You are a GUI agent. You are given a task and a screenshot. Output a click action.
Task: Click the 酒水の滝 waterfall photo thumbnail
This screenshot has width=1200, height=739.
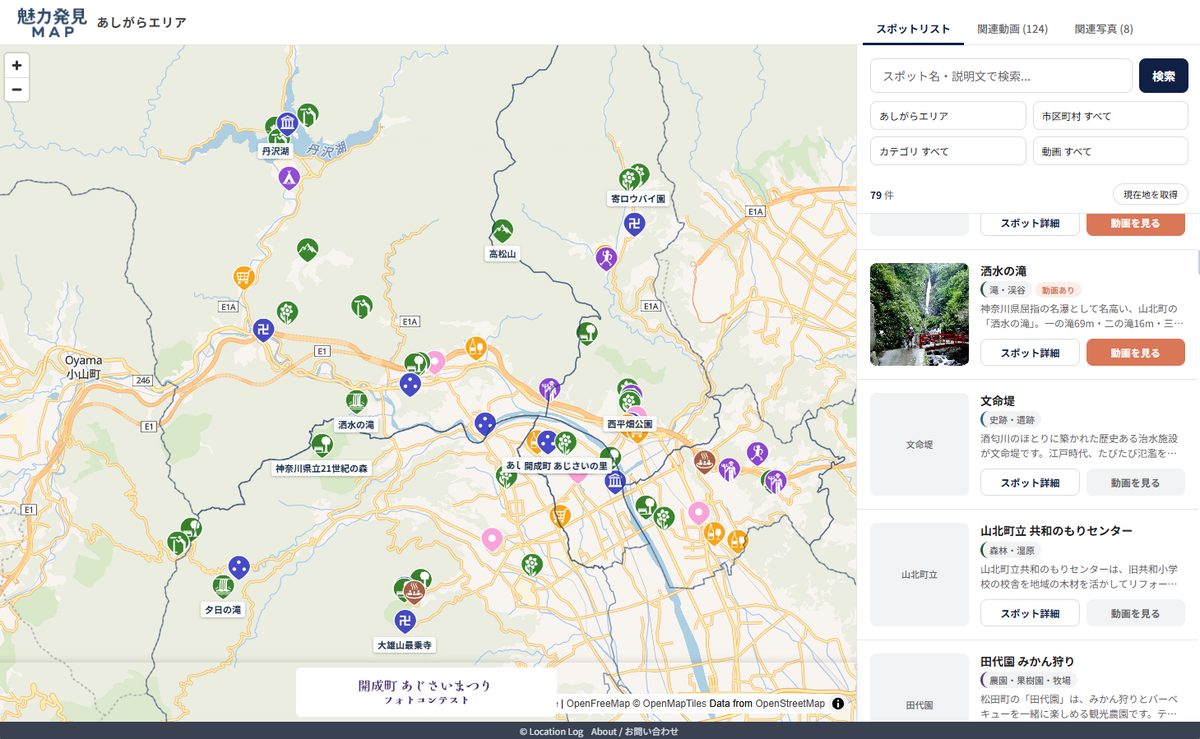(919, 314)
